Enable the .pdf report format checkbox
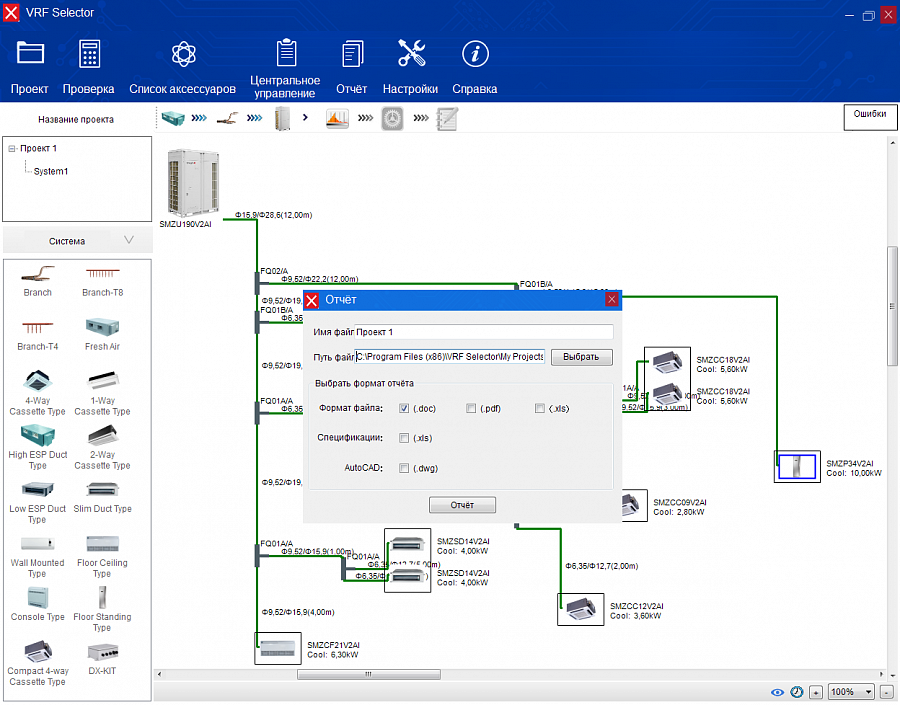This screenshot has height=705, width=900. tap(471, 408)
